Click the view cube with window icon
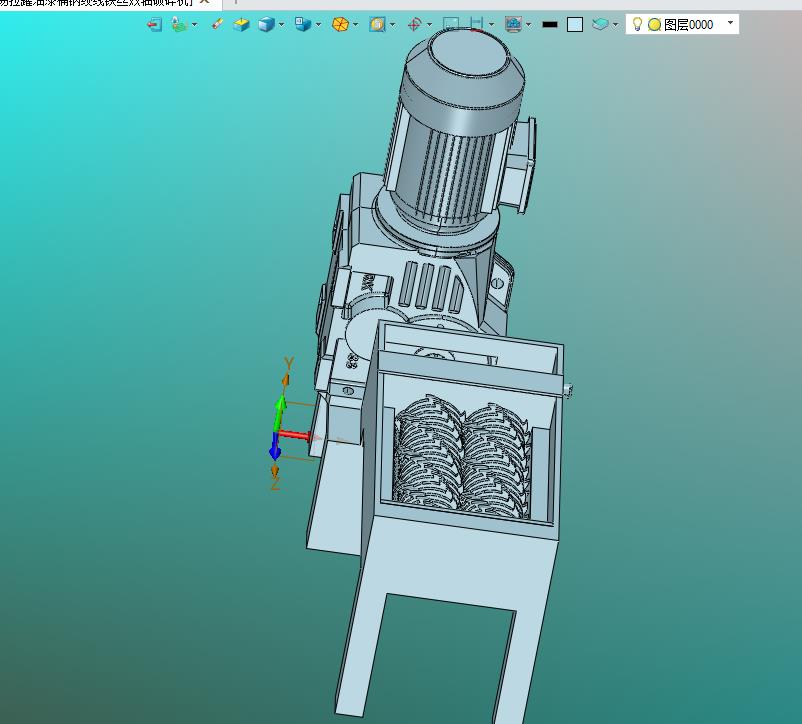This screenshot has height=724, width=802. [302, 25]
